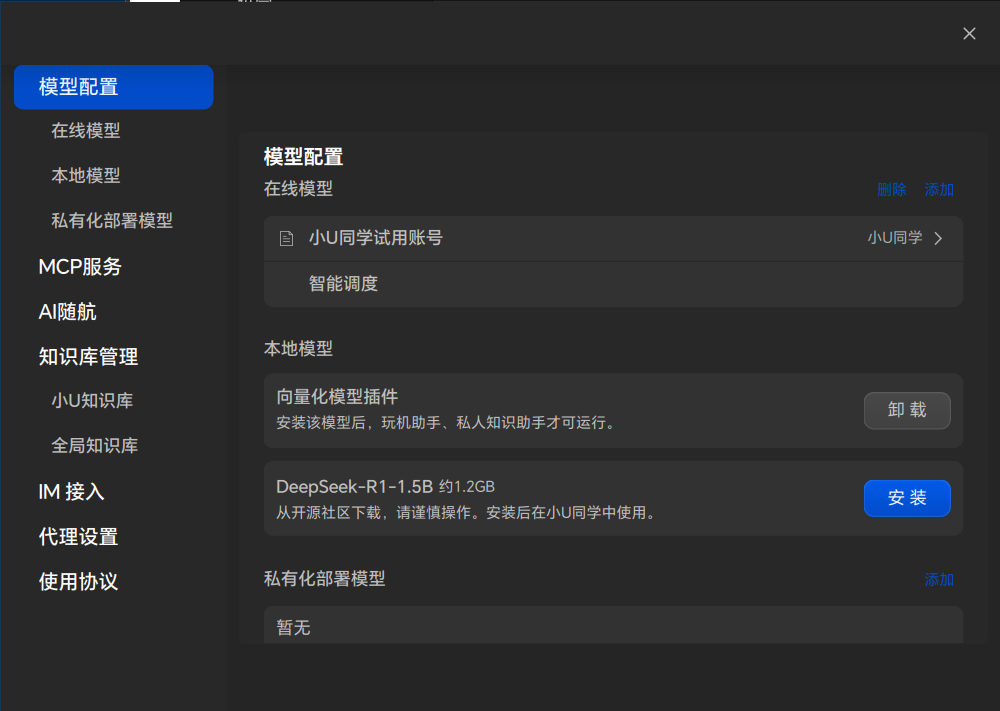Close the settings dialog with the X icon
Viewport: 1000px width, 711px height.
(969, 34)
